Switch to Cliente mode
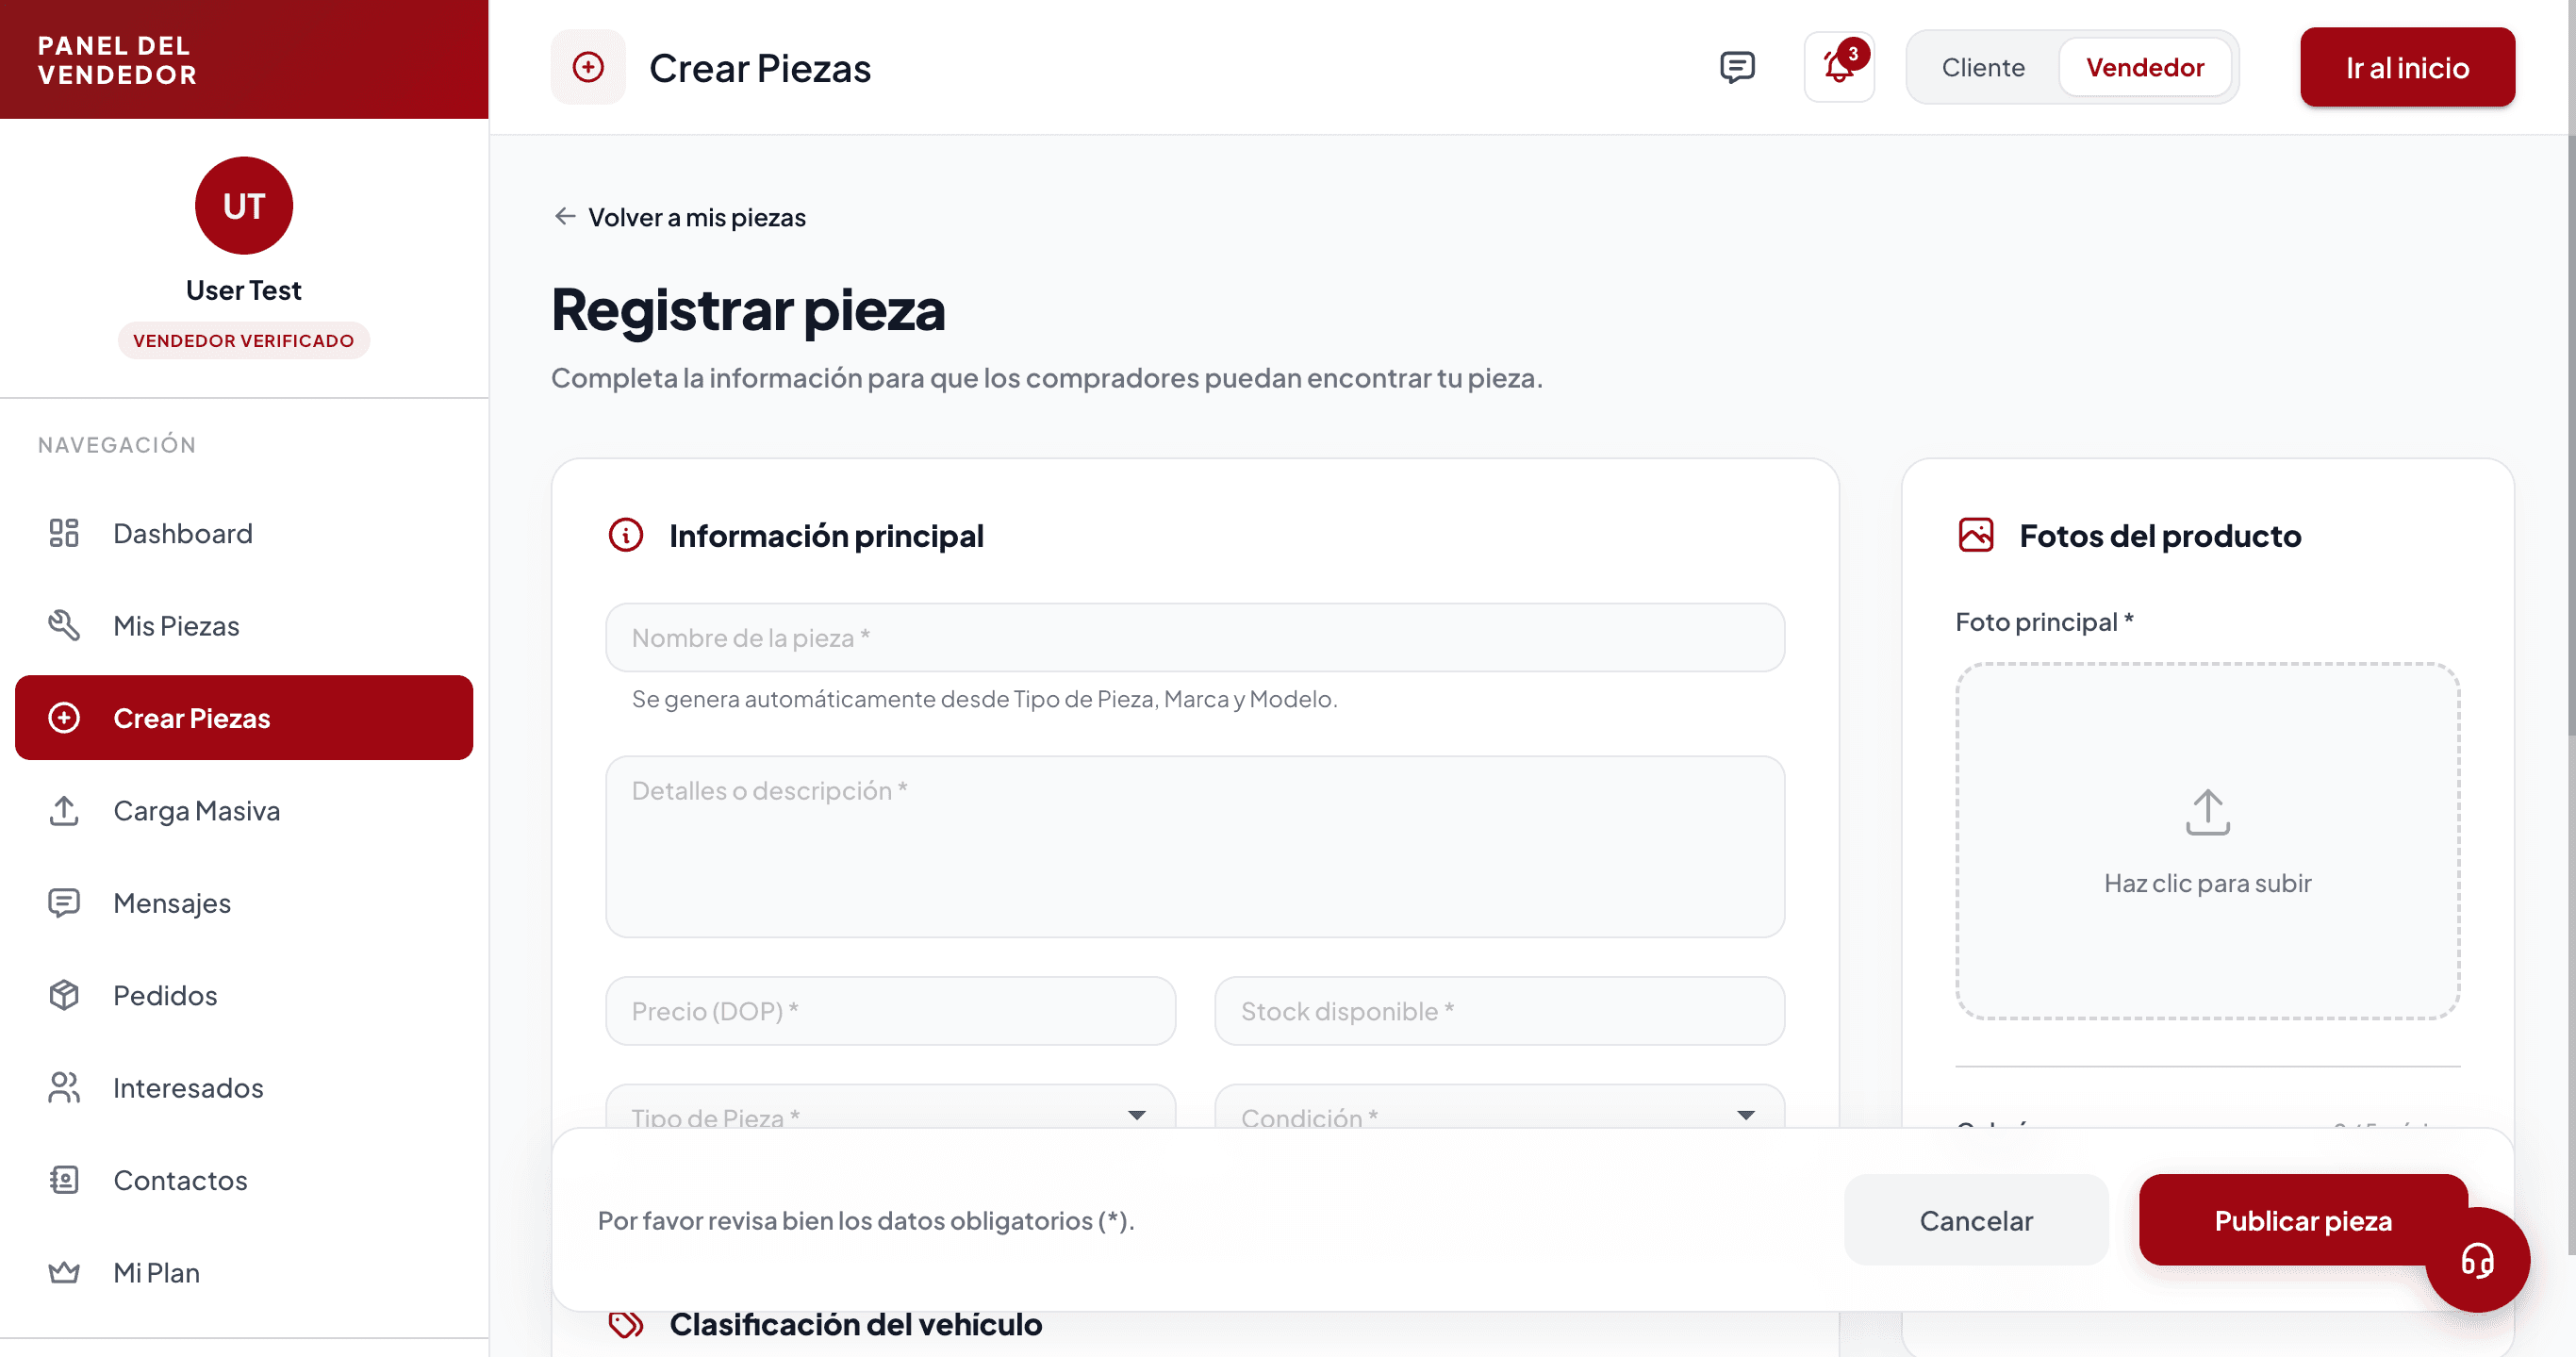Image resolution: width=2576 pixels, height=1357 pixels. 1983,67
